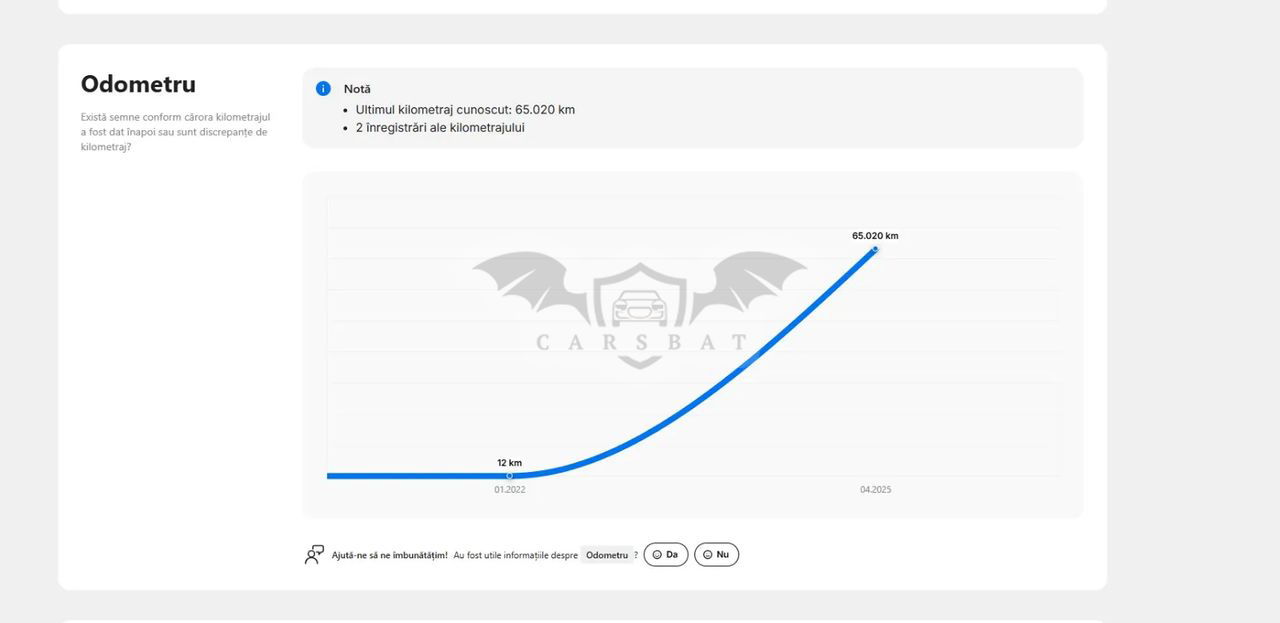Click the blue info icon beside Notă

(323, 89)
